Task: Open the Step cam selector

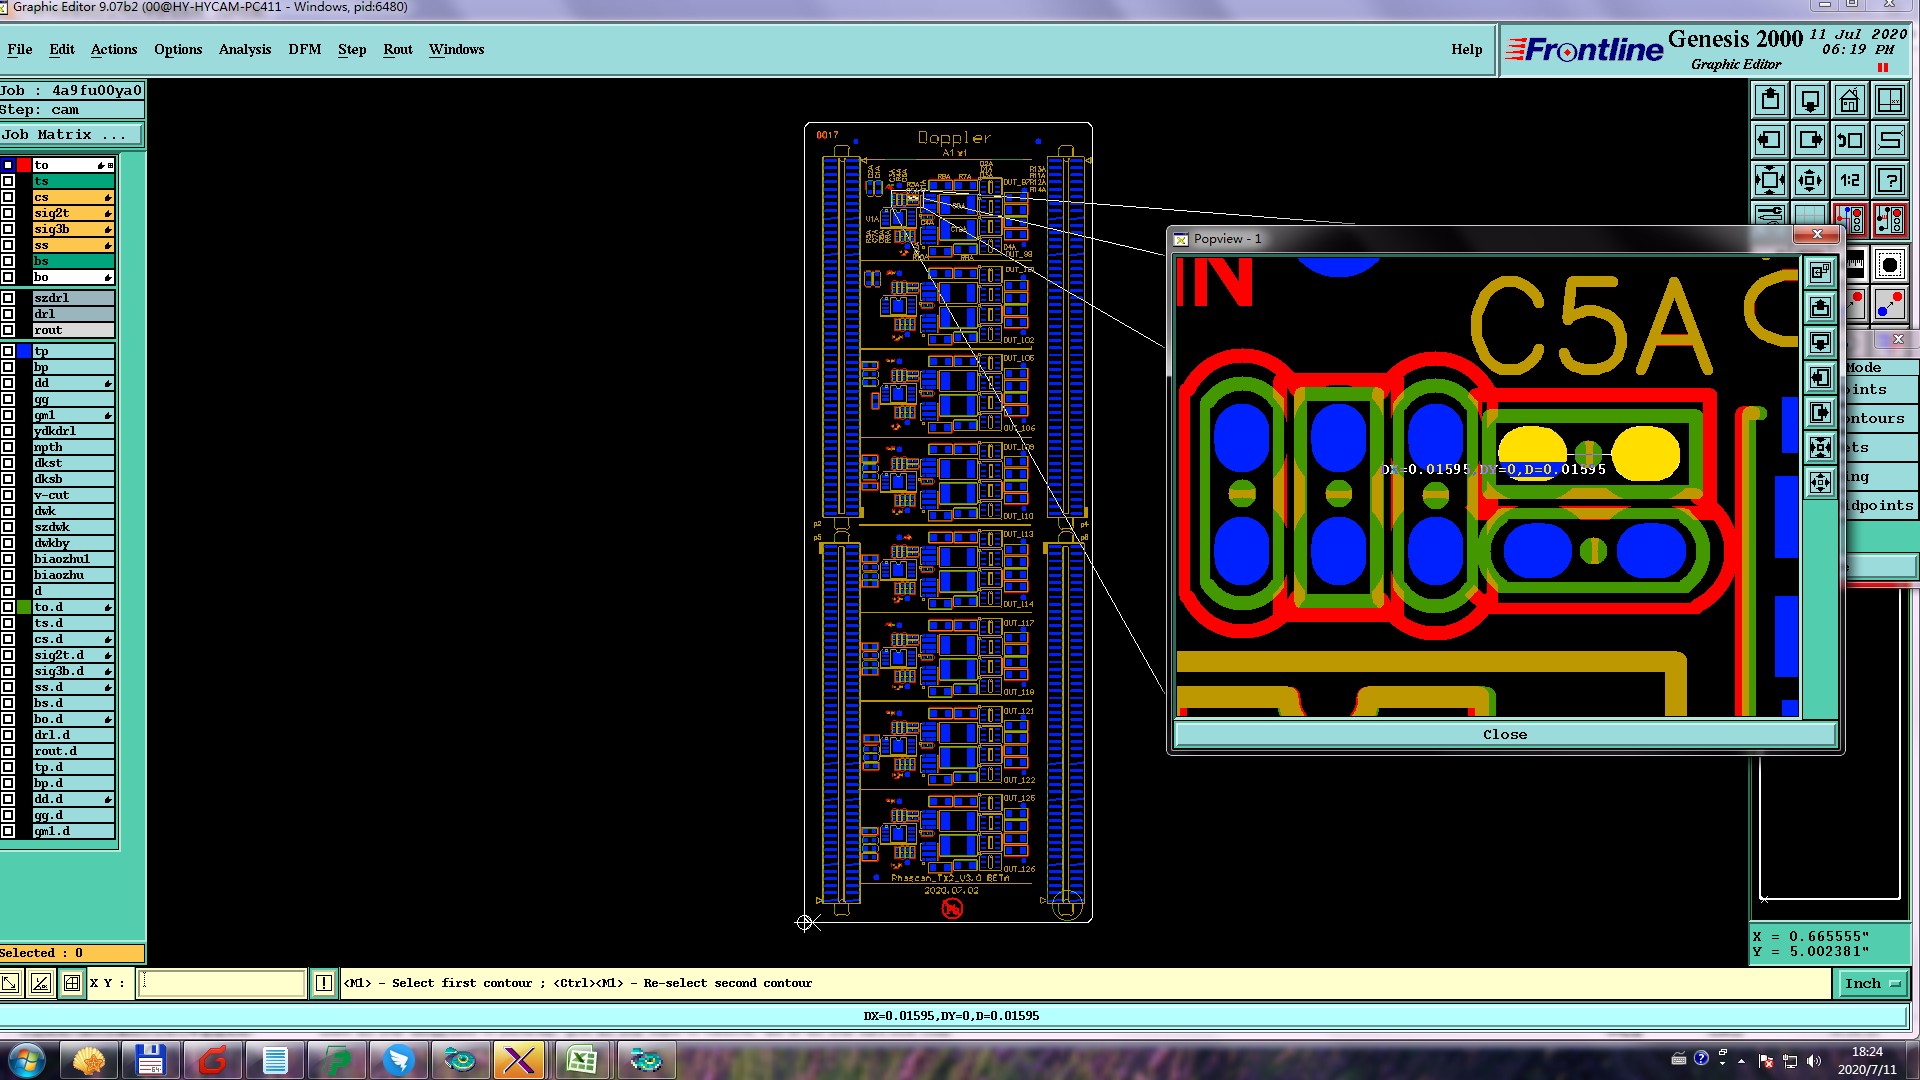Action: click(x=70, y=110)
